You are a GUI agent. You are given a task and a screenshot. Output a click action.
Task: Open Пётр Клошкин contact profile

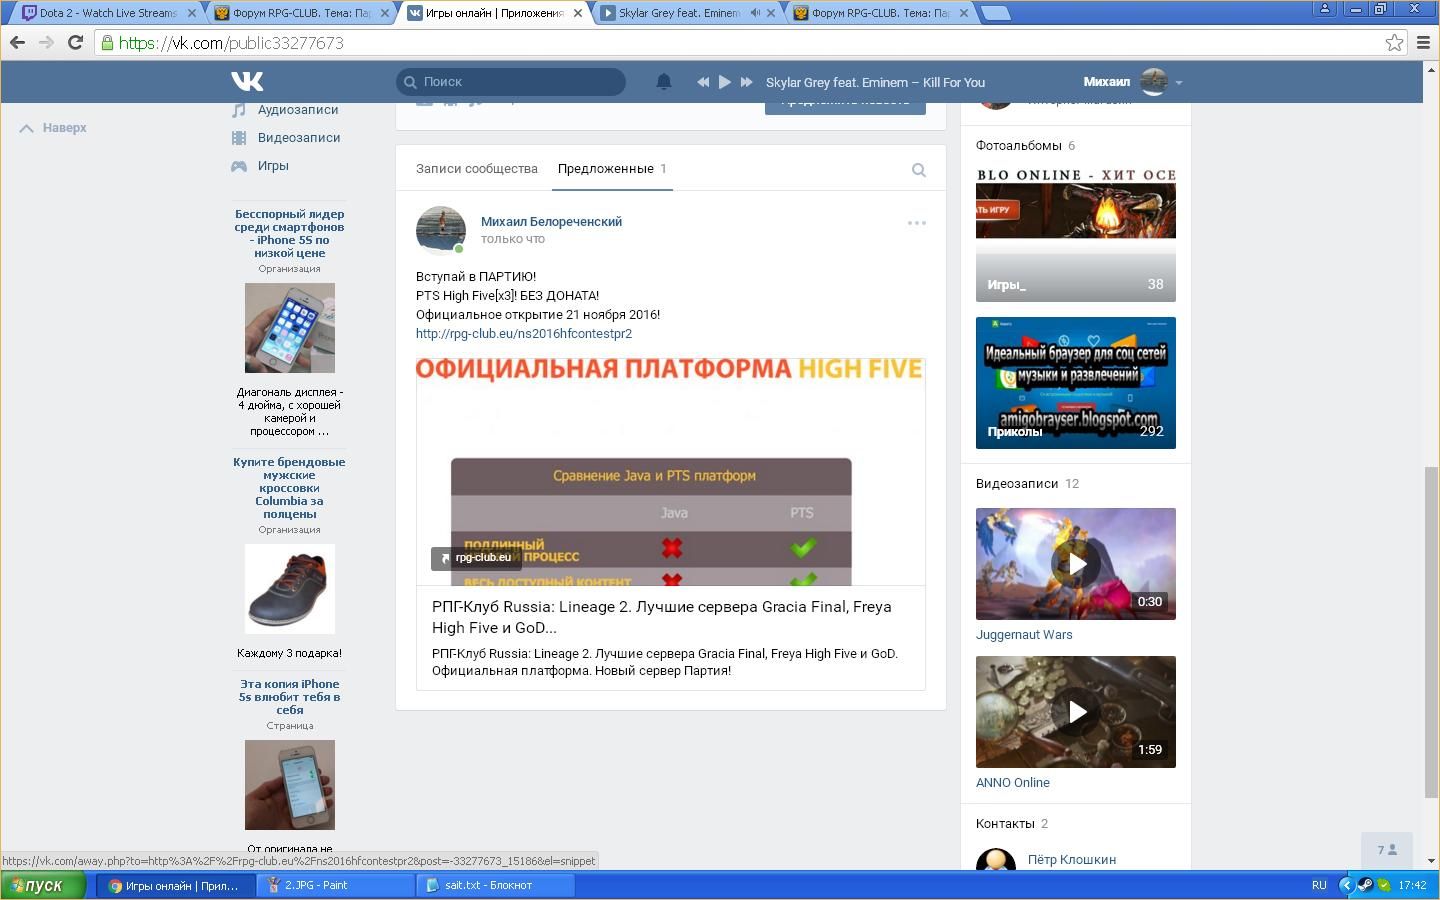click(1072, 860)
